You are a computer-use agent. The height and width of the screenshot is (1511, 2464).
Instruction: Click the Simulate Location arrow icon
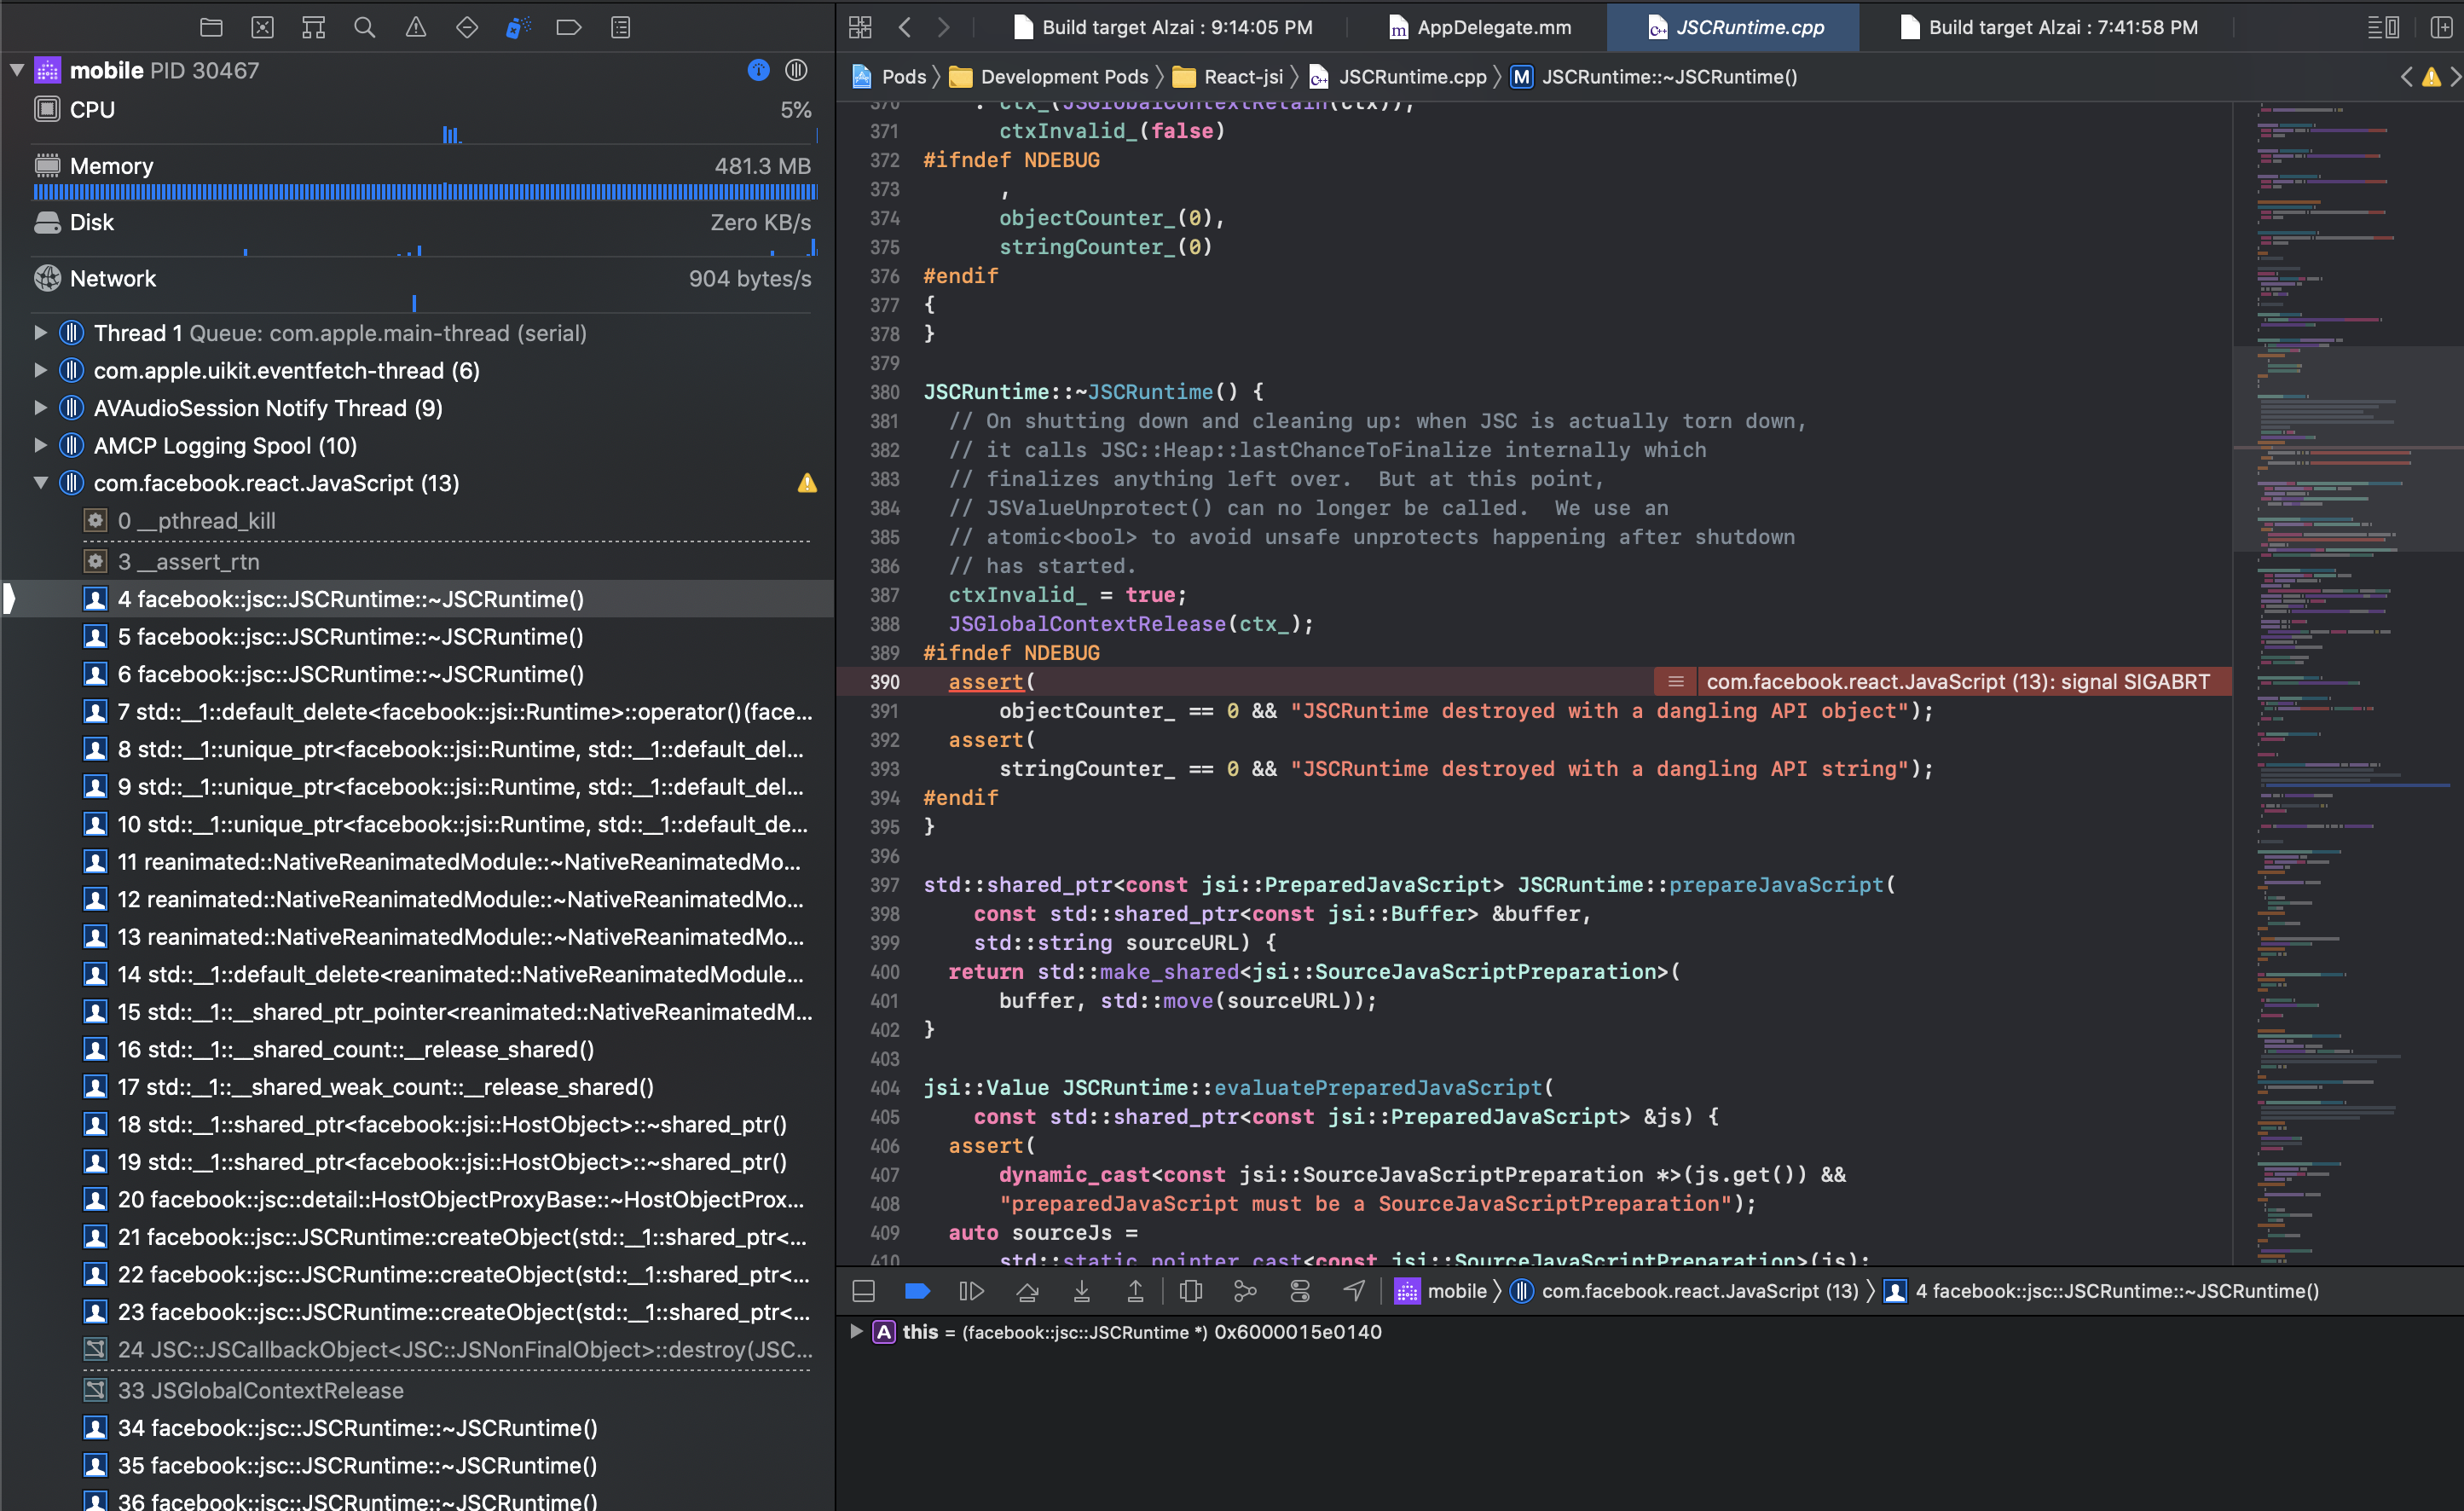click(1353, 1291)
